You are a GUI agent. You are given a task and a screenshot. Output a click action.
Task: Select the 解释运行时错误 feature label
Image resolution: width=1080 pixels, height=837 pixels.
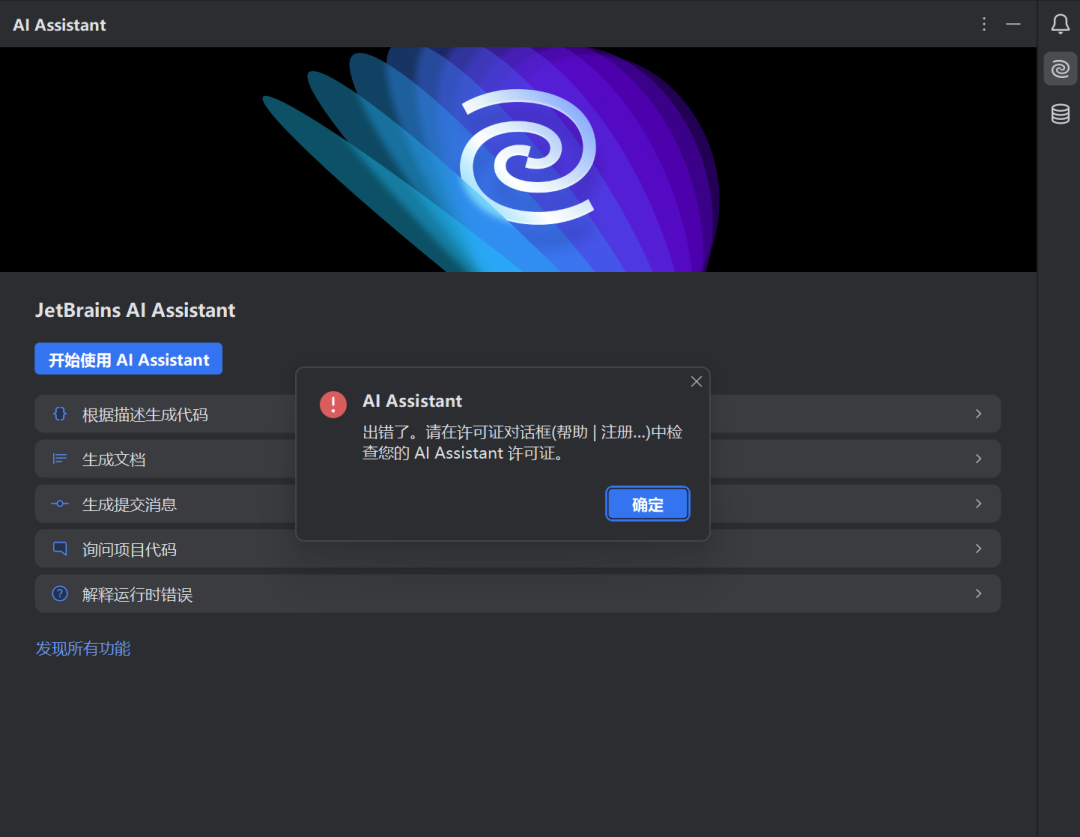coord(138,595)
